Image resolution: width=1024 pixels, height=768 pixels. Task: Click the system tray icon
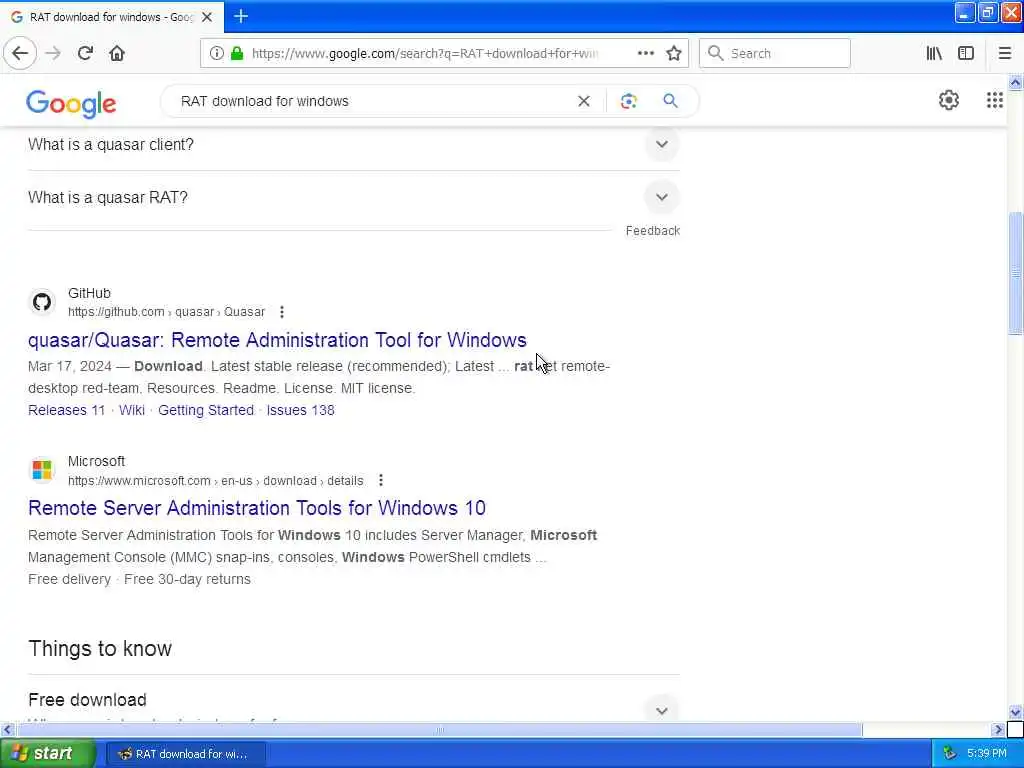[949, 754]
